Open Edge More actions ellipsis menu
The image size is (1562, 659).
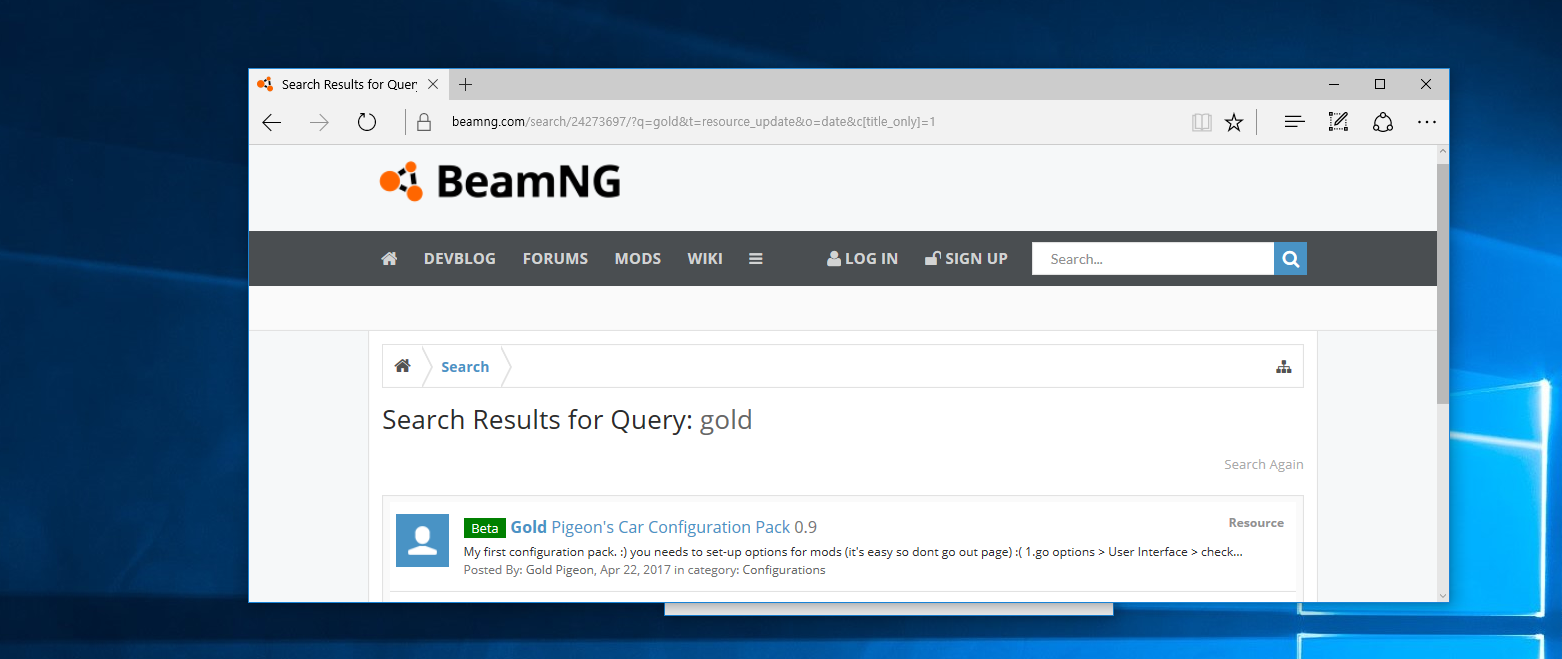coord(1427,122)
